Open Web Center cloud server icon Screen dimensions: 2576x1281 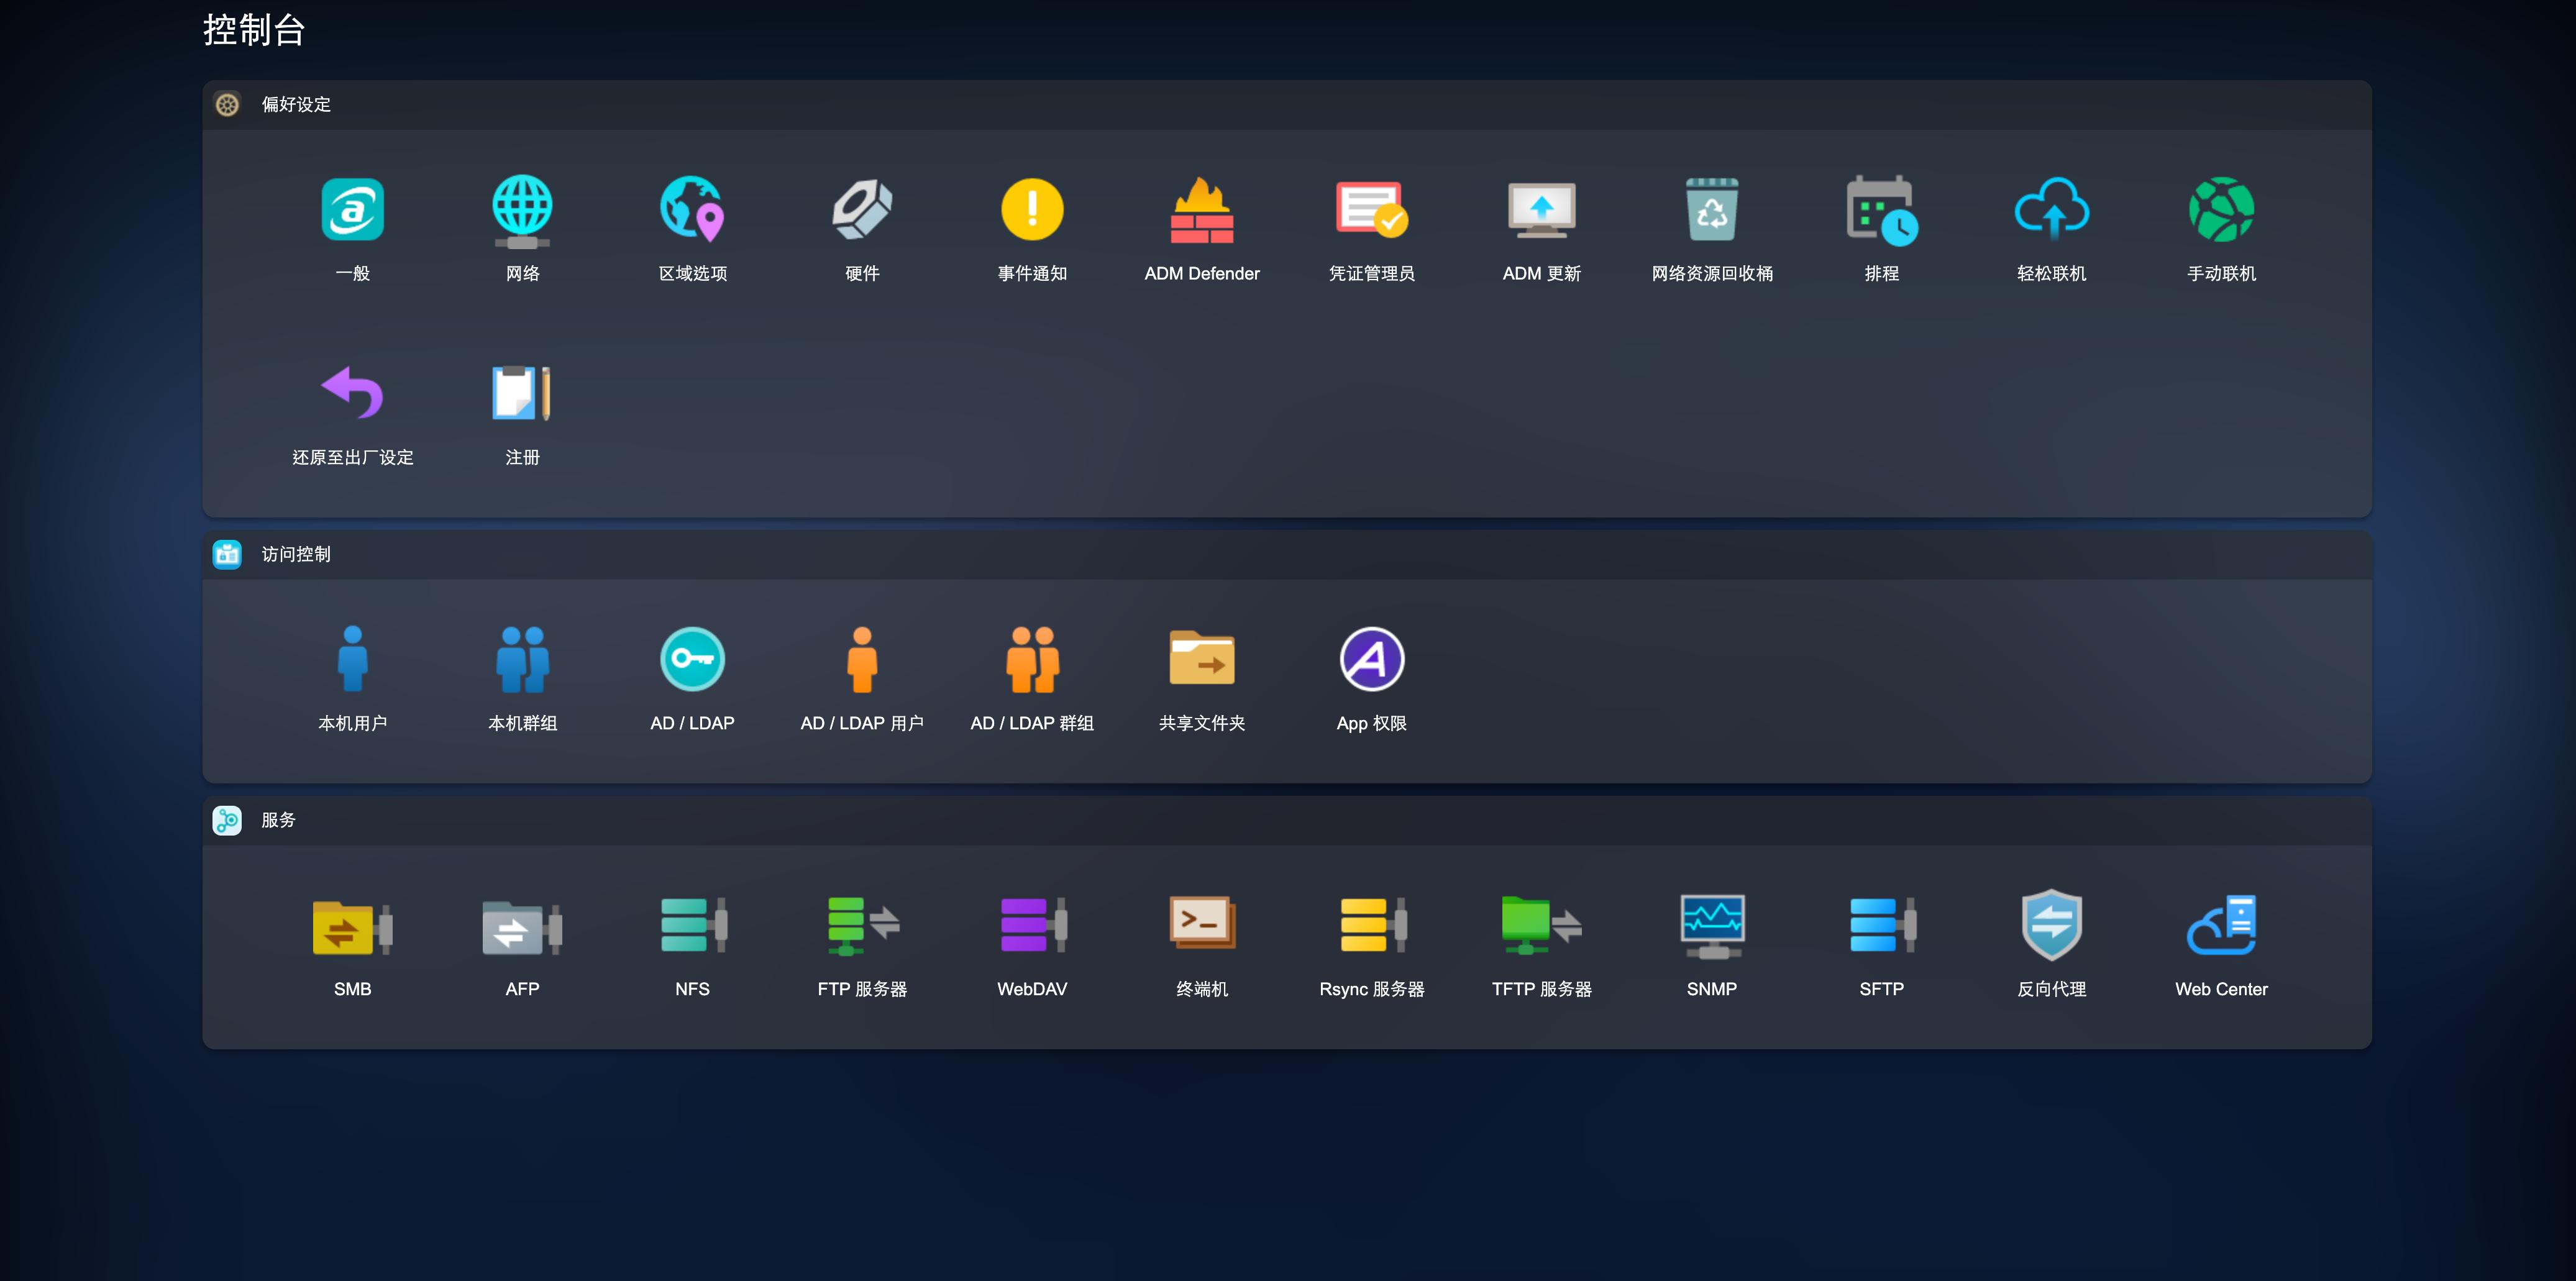[2221, 925]
